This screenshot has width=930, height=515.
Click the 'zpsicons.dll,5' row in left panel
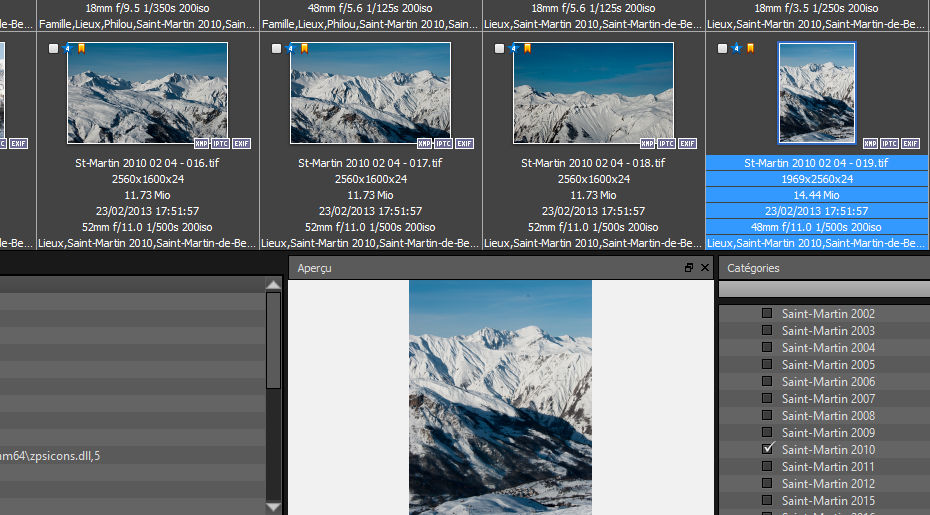pos(133,456)
